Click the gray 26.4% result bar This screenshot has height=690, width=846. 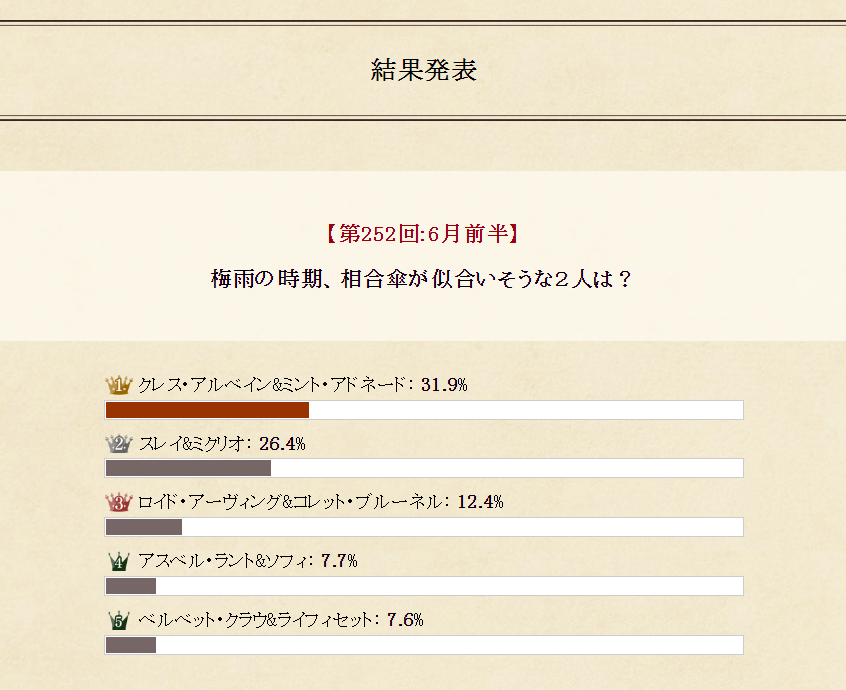coord(188,468)
